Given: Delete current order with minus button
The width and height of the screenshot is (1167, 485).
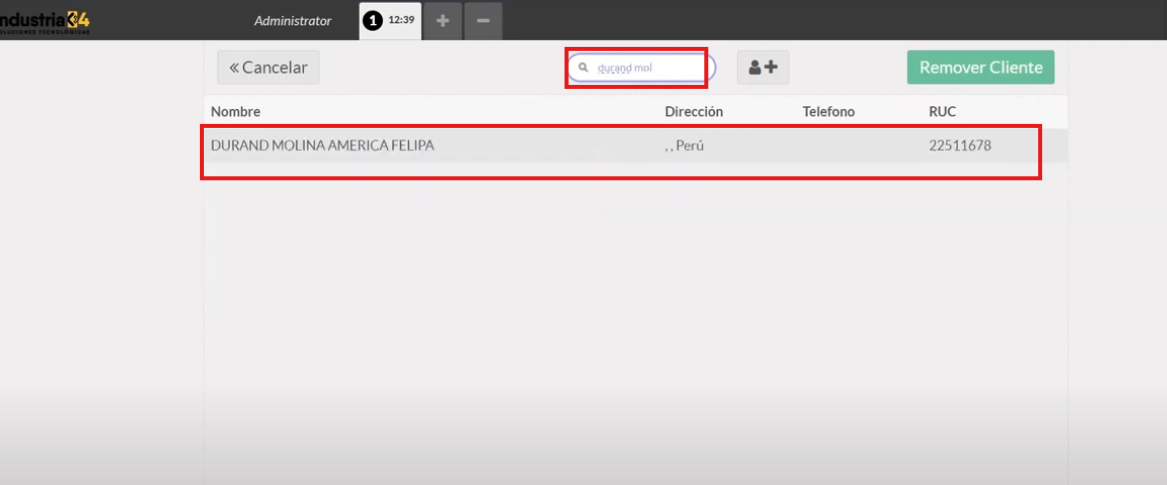Looking at the screenshot, I should point(483,21).
